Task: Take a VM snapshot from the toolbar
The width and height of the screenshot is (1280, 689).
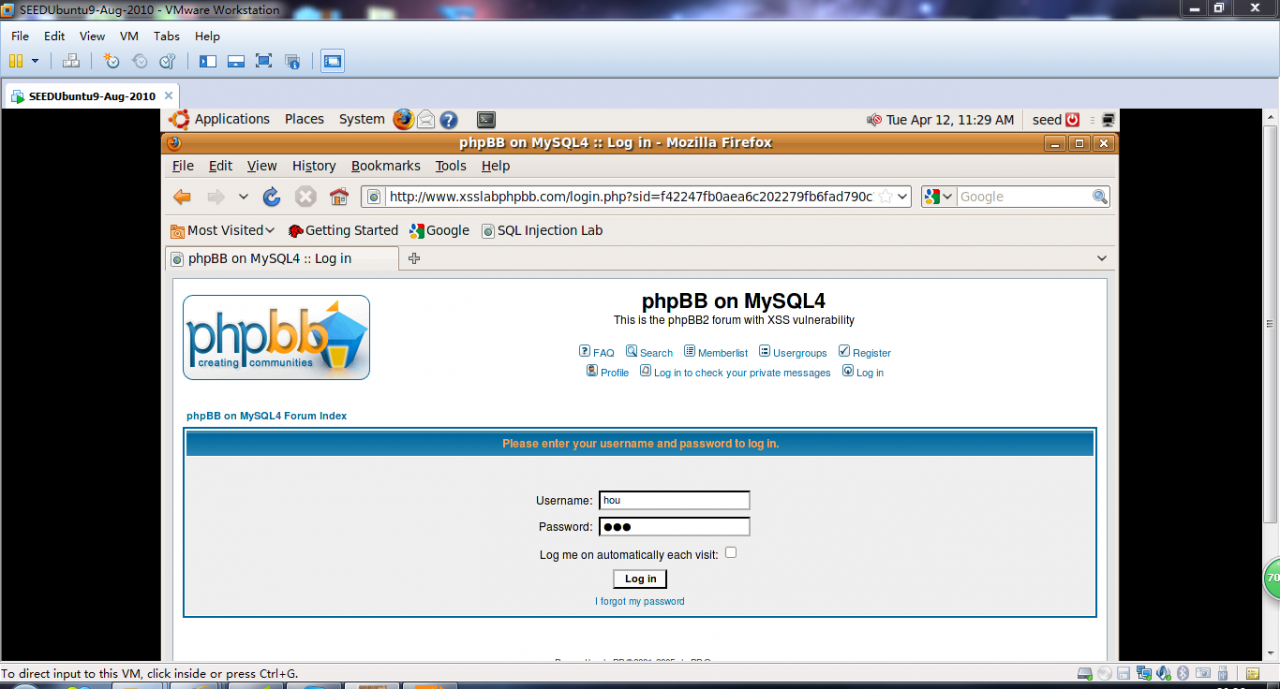Action: pos(111,61)
